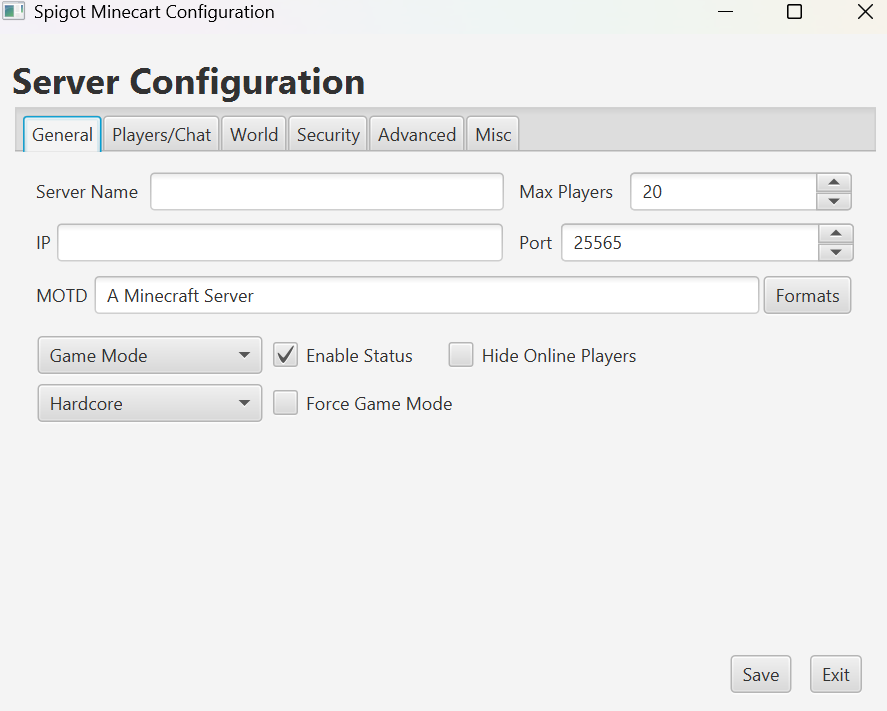Click the Max Players value field
Image resolution: width=887 pixels, height=711 pixels.
click(724, 192)
